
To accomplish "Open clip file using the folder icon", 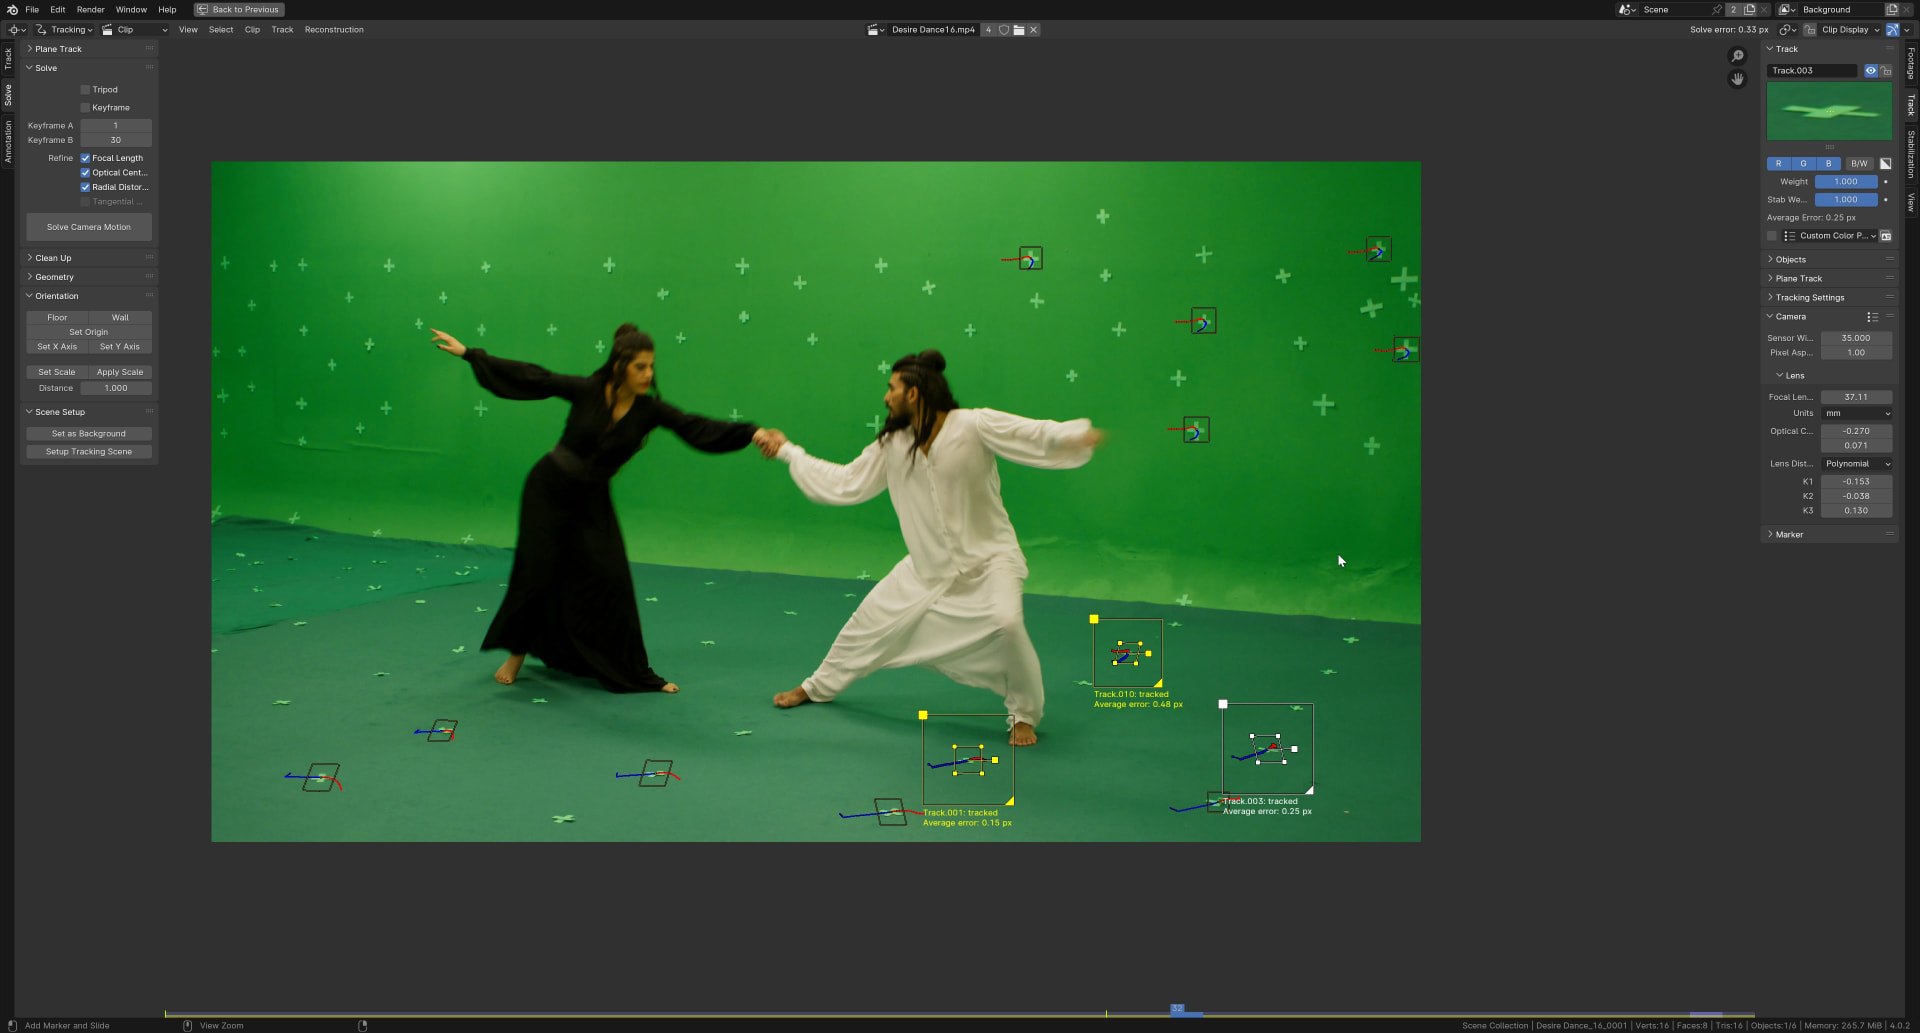I will point(1019,30).
